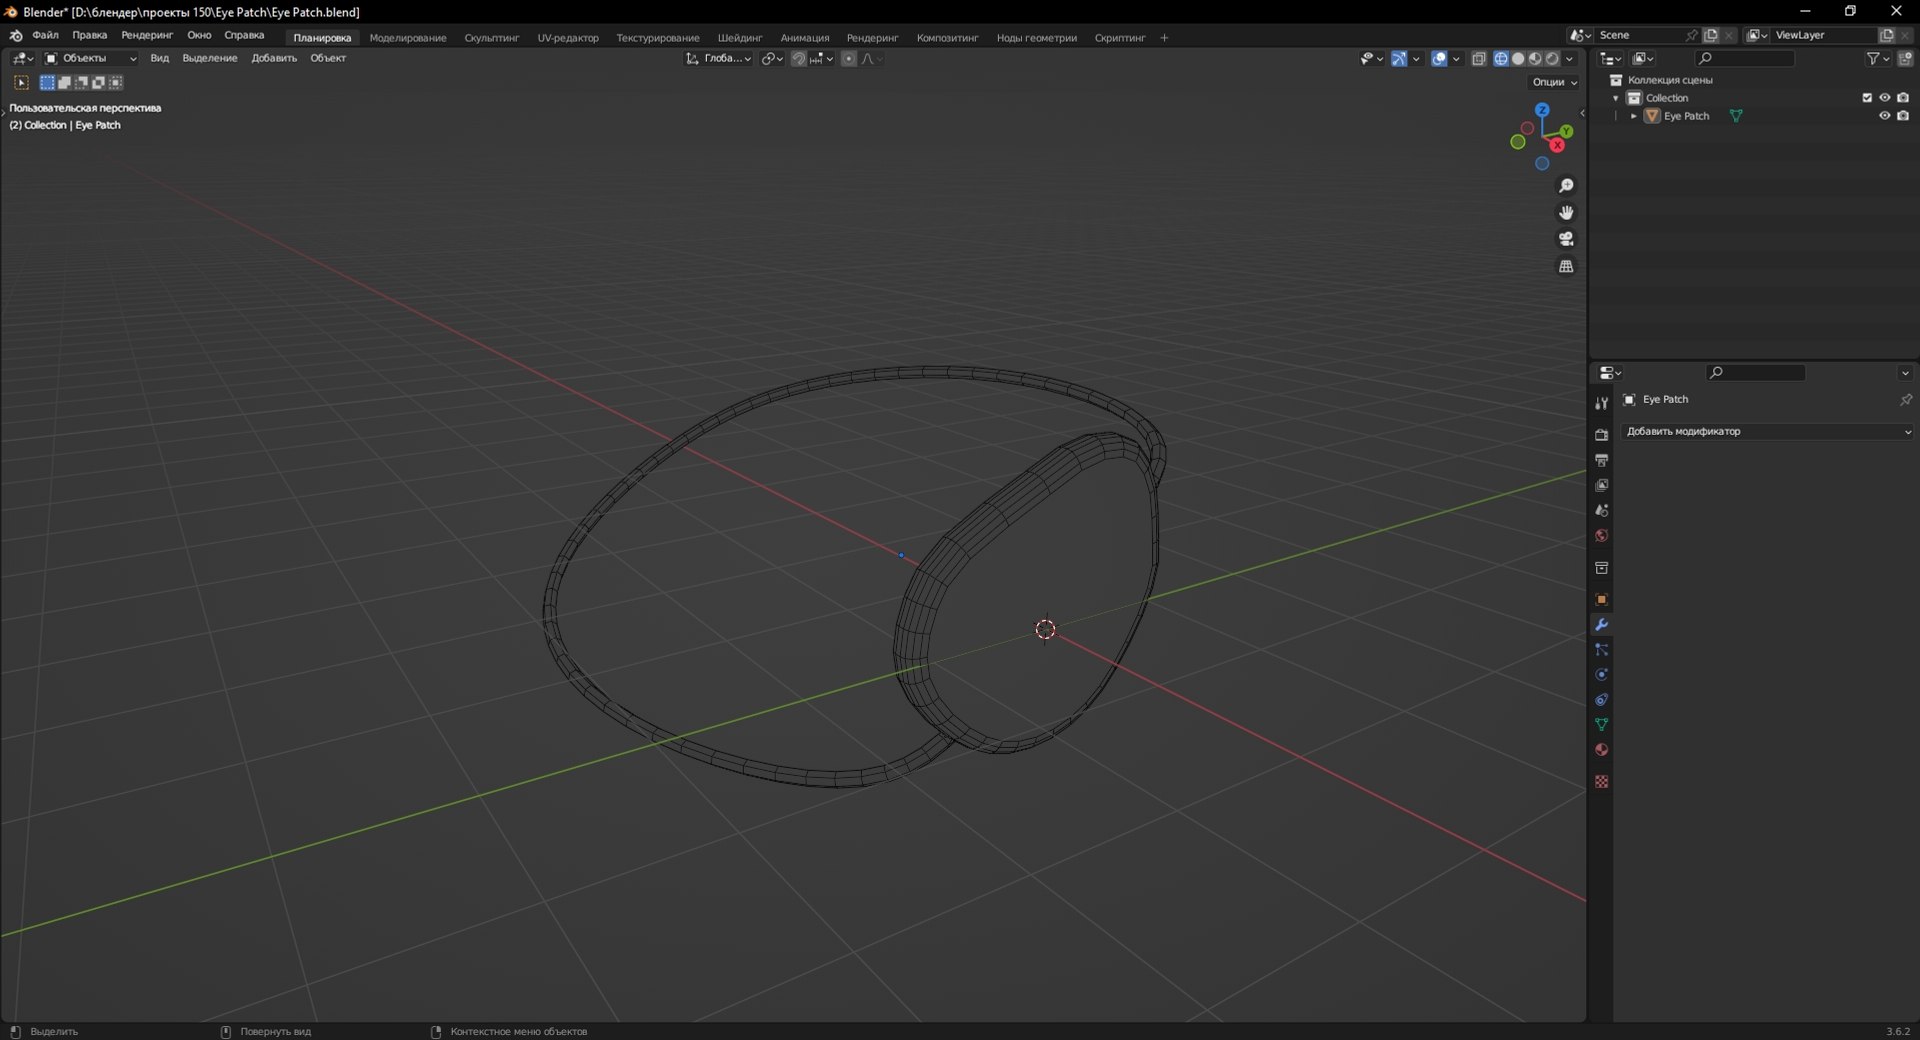The height and width of the screenshot is (1040, 1920).
Task: Switch to material preview shading
Action: click(x=1535, y=59)
